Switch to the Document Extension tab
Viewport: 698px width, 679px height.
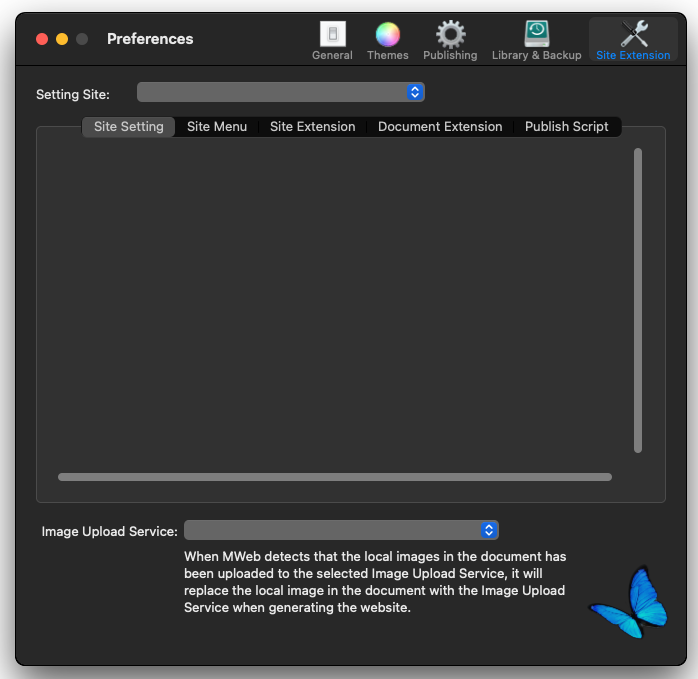pyautogui.click(x=440, y=127)
